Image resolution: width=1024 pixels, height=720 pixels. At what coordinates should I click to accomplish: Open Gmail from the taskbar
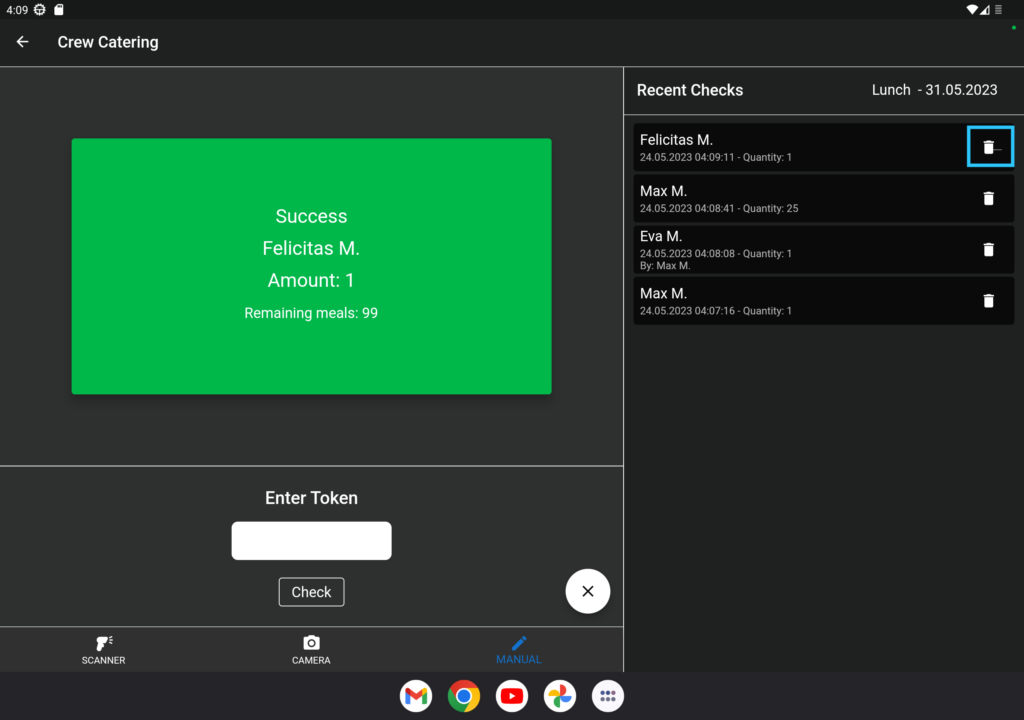coord(416,696)
